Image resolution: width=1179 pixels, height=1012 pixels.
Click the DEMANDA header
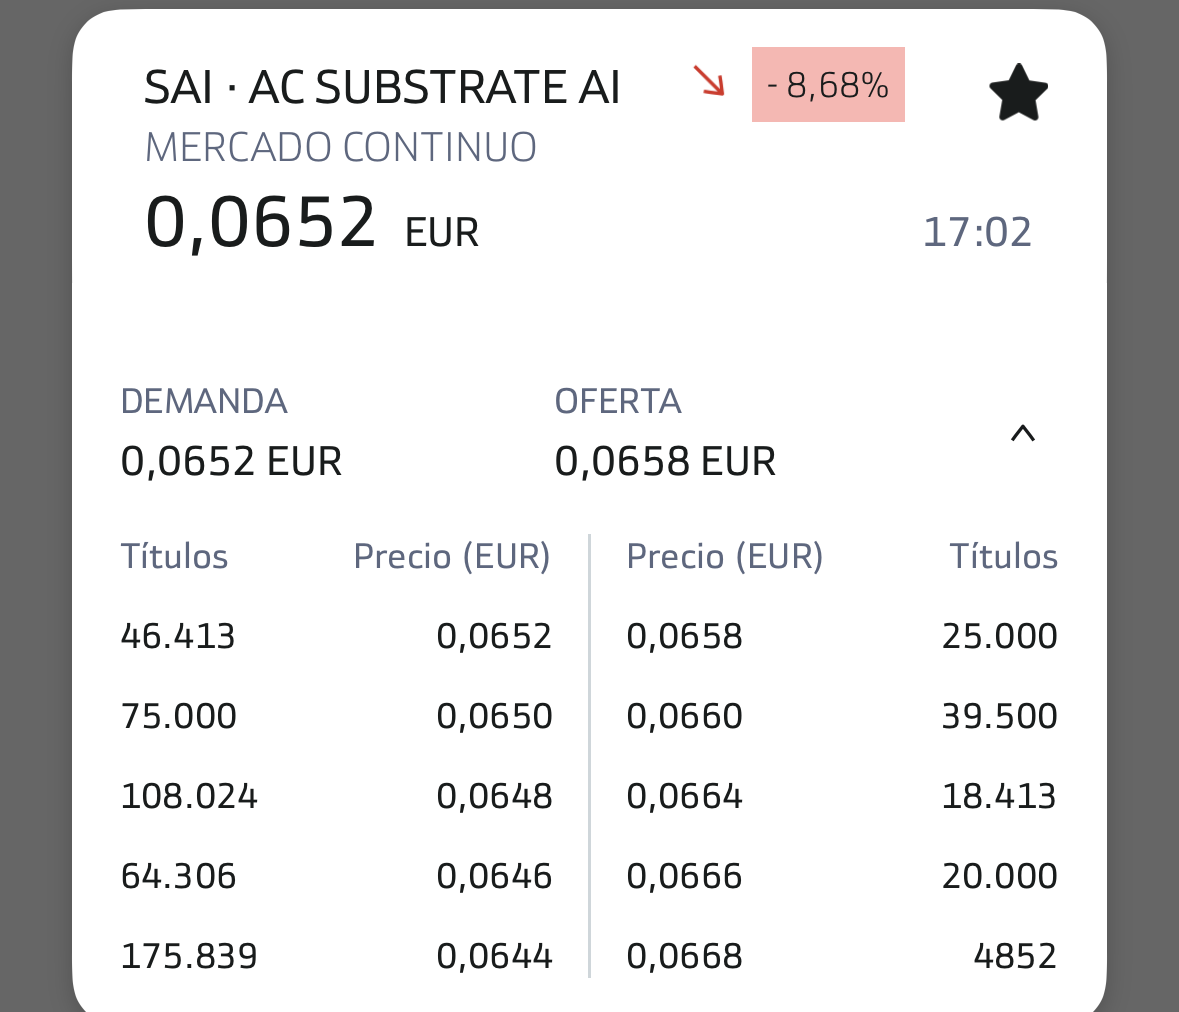click(204, 402)
